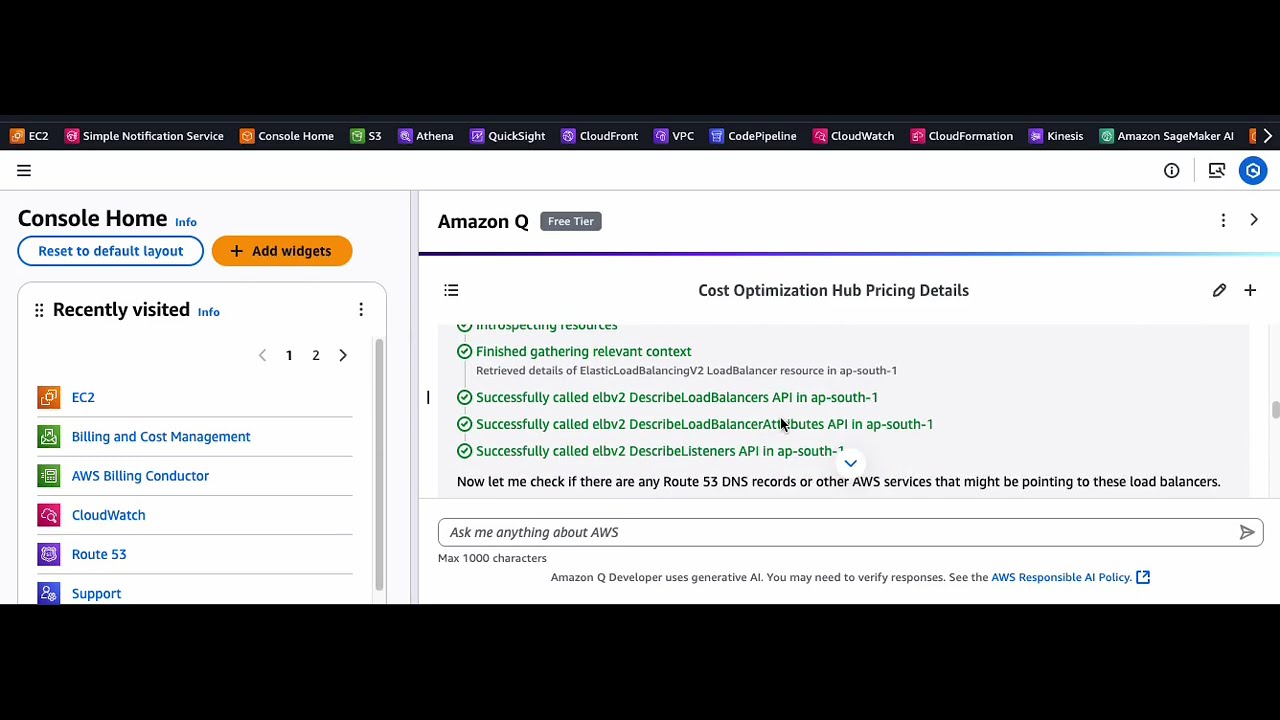Send the message with arrow icon
Viewport: 1280px width, 720px height.
click(1247, 532)
